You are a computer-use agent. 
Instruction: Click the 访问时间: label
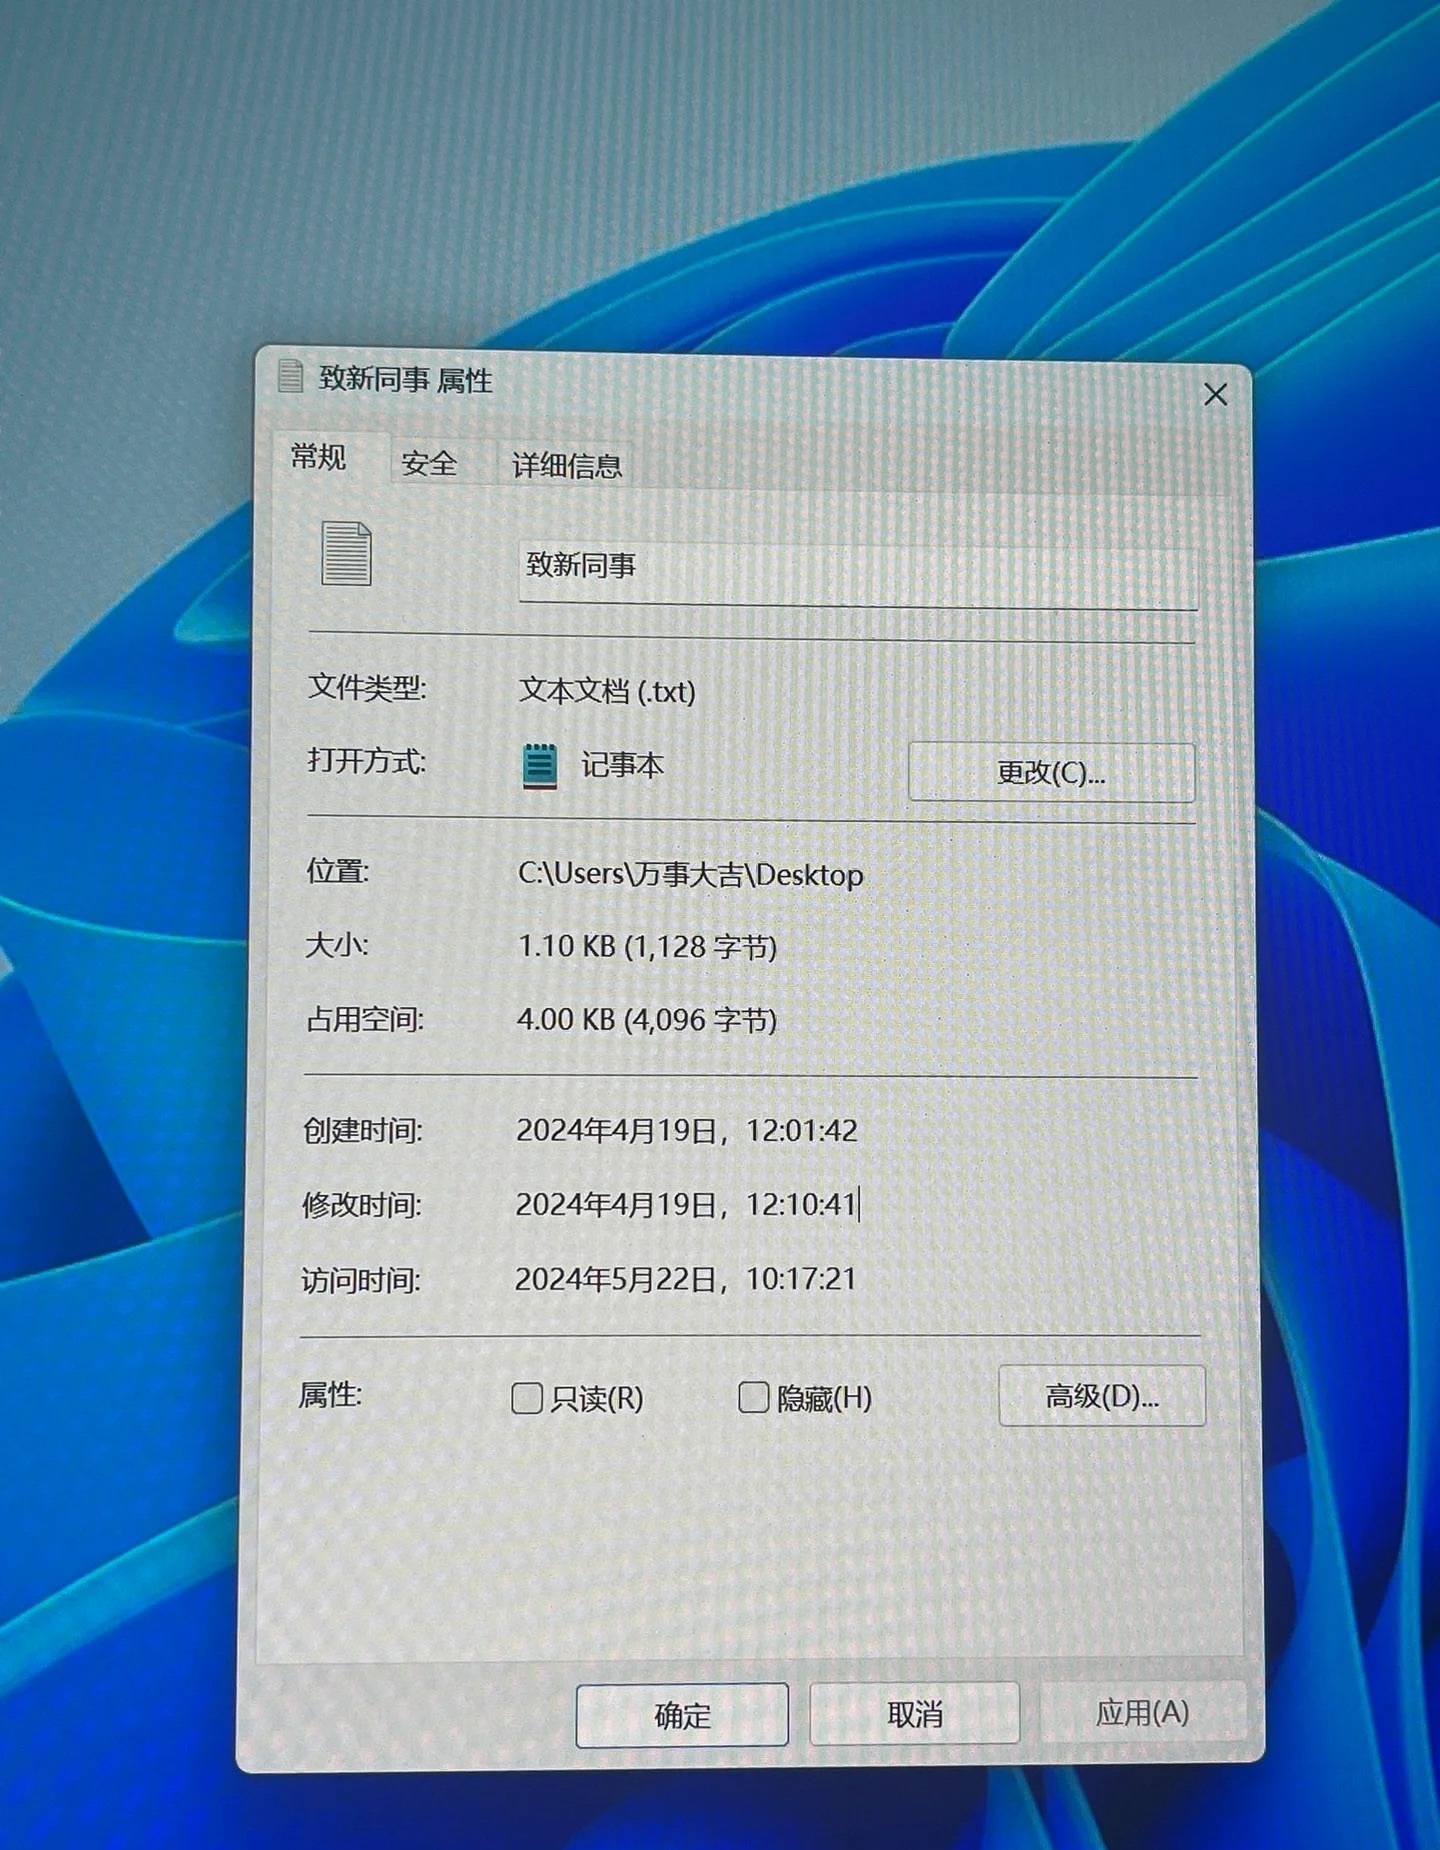click(361, 1281)
